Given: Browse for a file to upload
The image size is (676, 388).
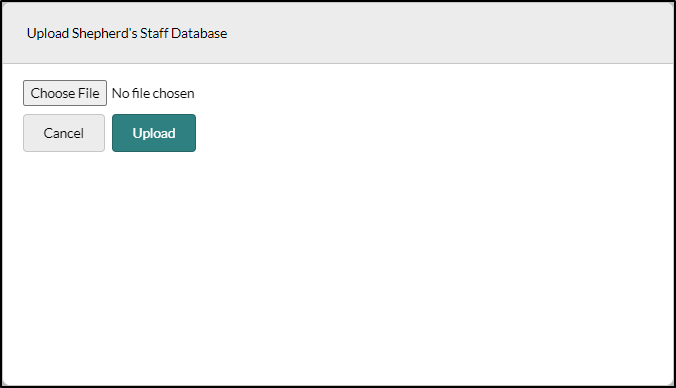Looking at the screenshot, I should coord(65,93).
